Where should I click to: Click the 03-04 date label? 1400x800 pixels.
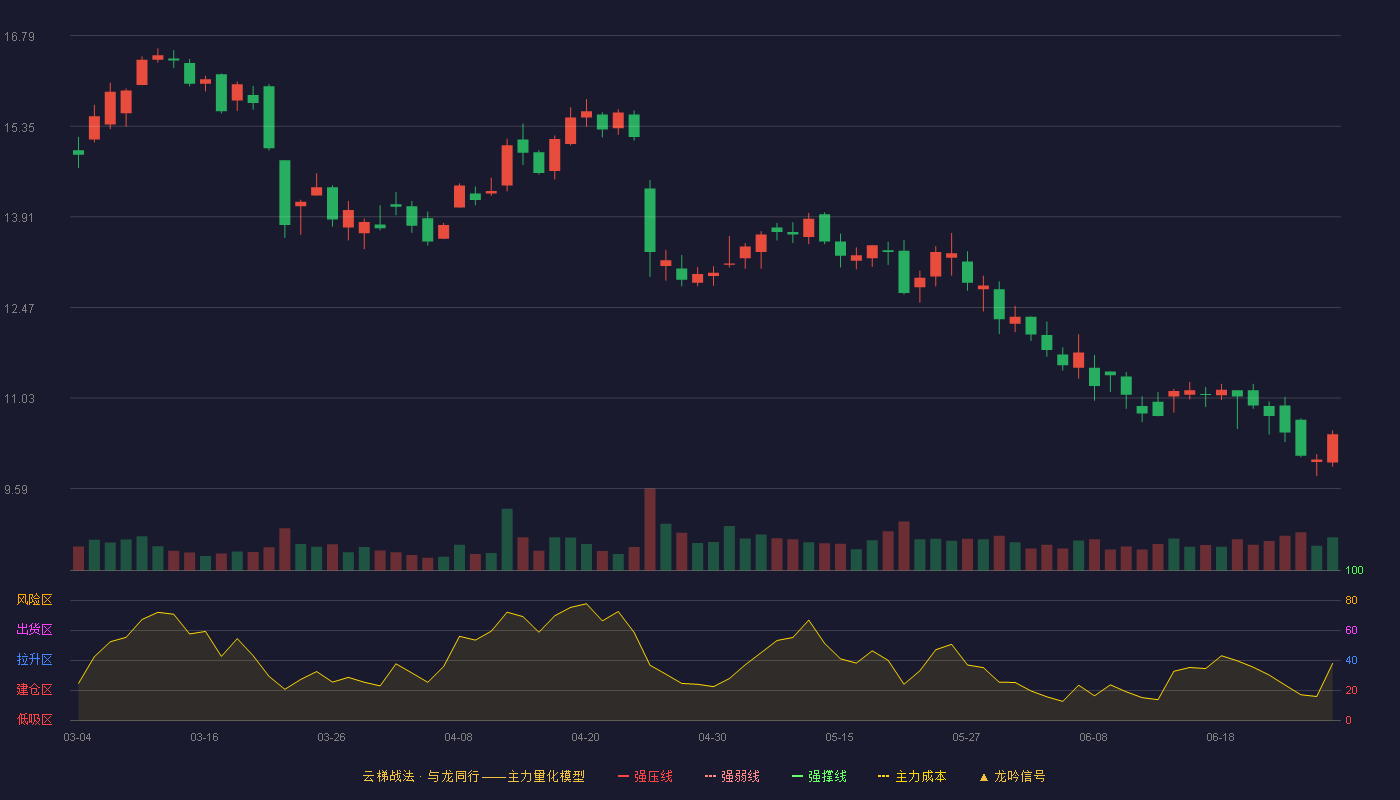click(77, 737)
